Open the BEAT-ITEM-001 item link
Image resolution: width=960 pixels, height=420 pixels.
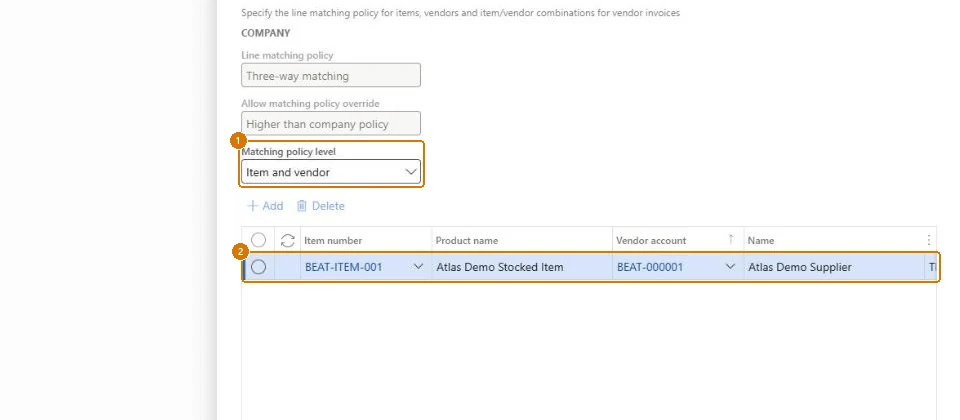coord(343,267)
